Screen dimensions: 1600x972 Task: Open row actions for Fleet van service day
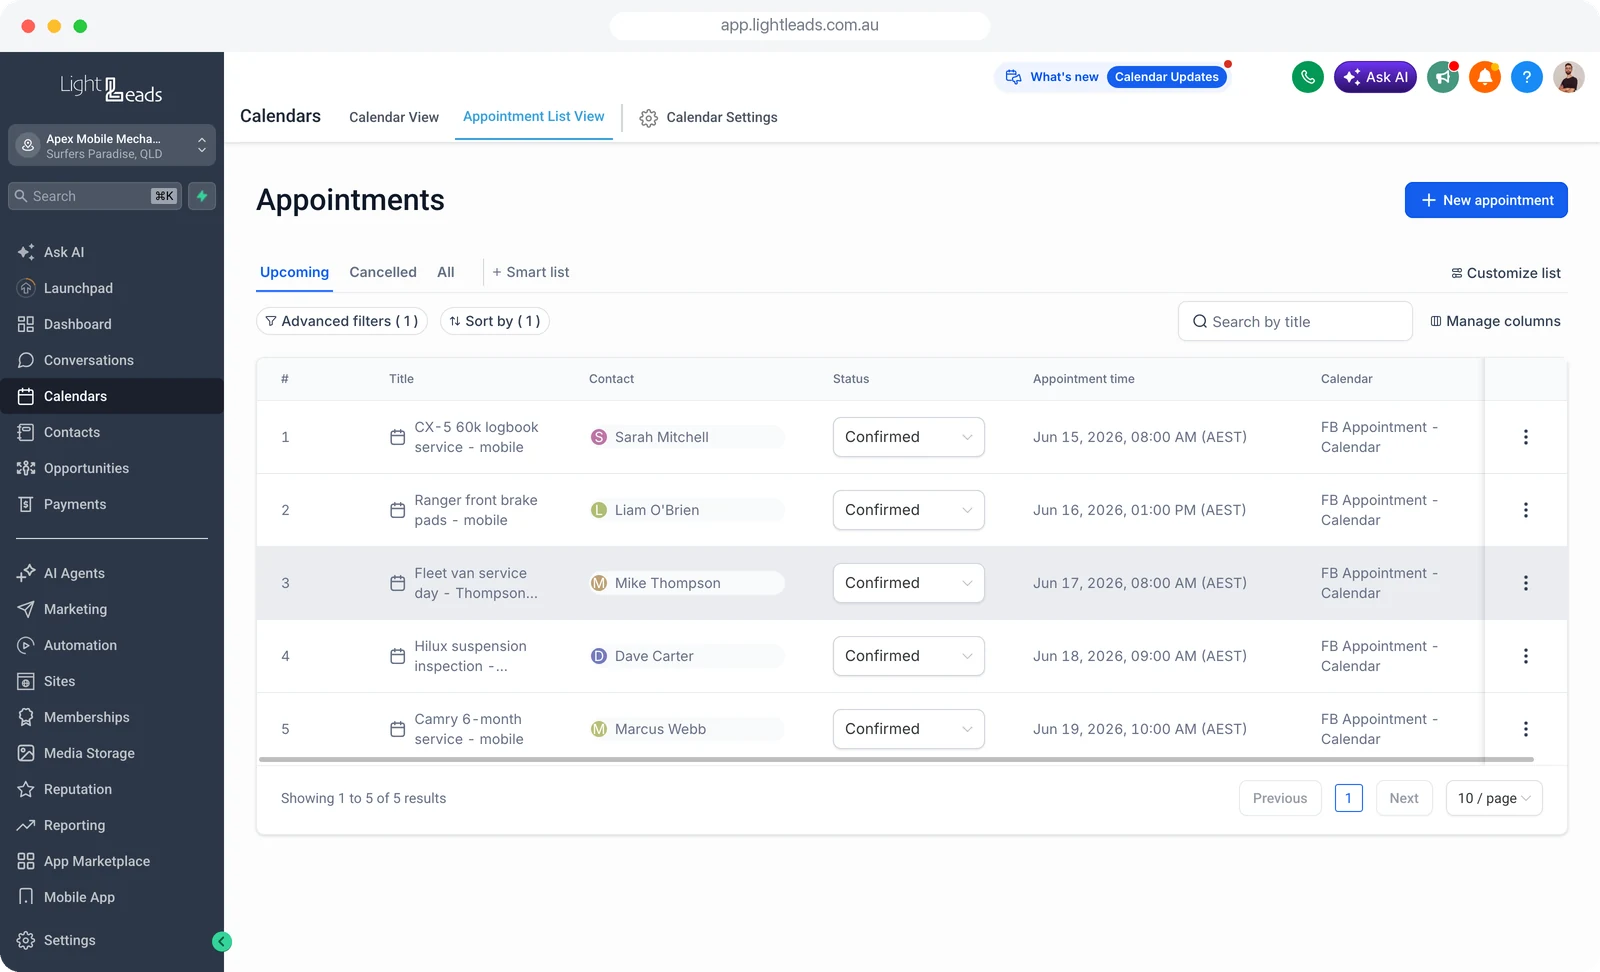pos(1525,583)
